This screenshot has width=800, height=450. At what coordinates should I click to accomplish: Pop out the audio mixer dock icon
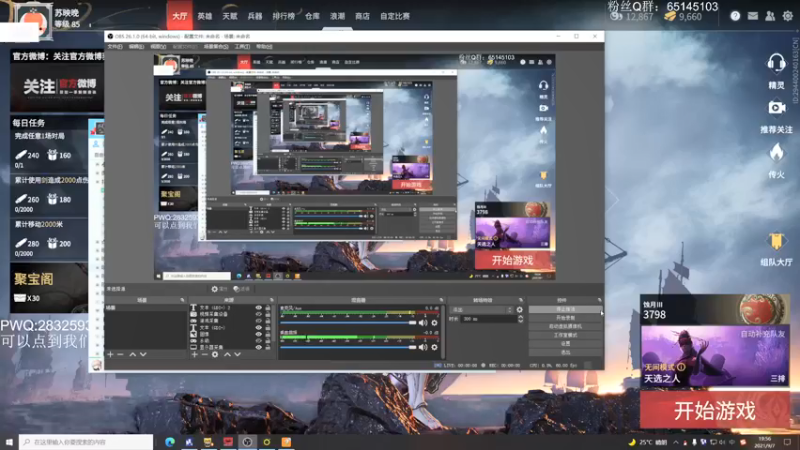coord(441,300)
